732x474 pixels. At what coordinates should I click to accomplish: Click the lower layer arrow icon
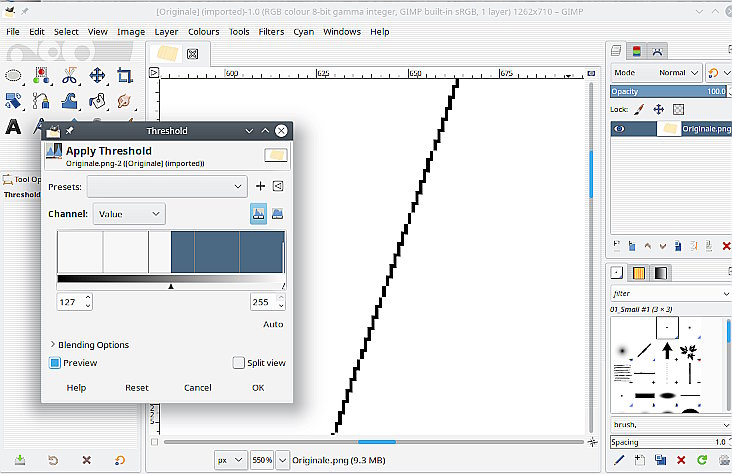(x=662, y=246)
